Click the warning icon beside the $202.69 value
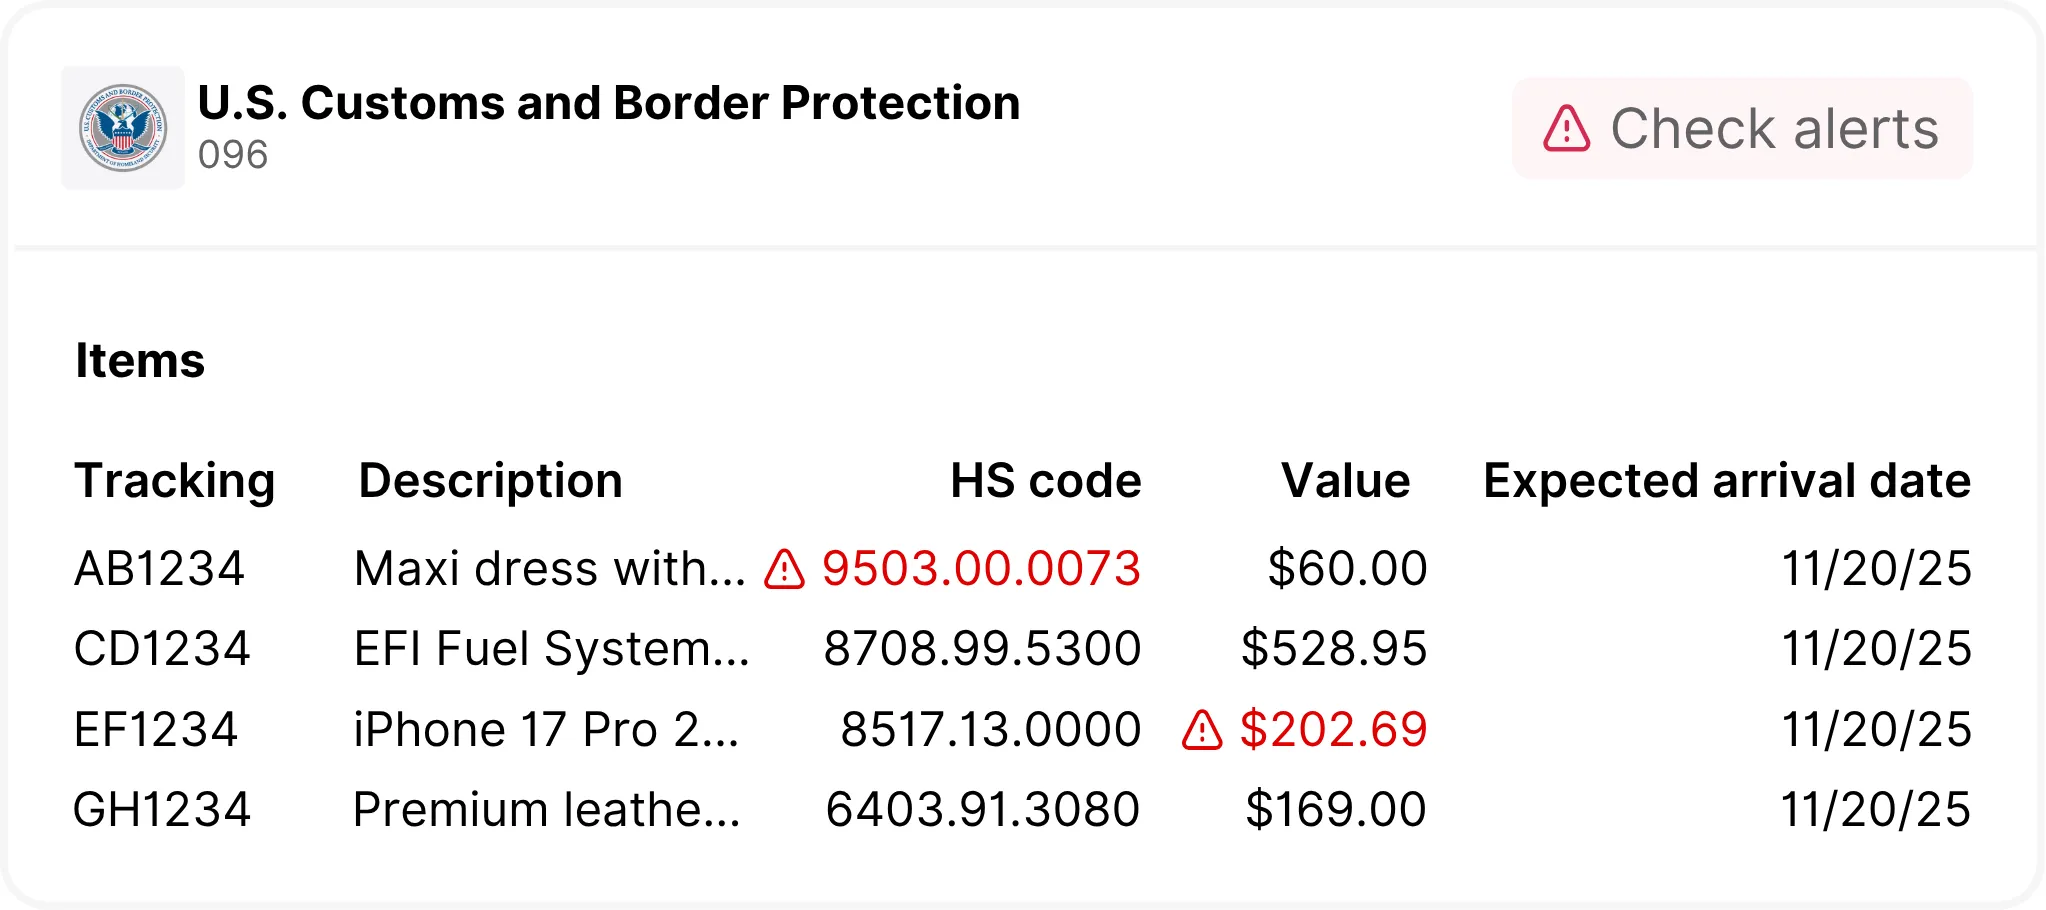The width and height of the screenshot is (2046, 910). pyautogui.click(x=1202, y=730)
